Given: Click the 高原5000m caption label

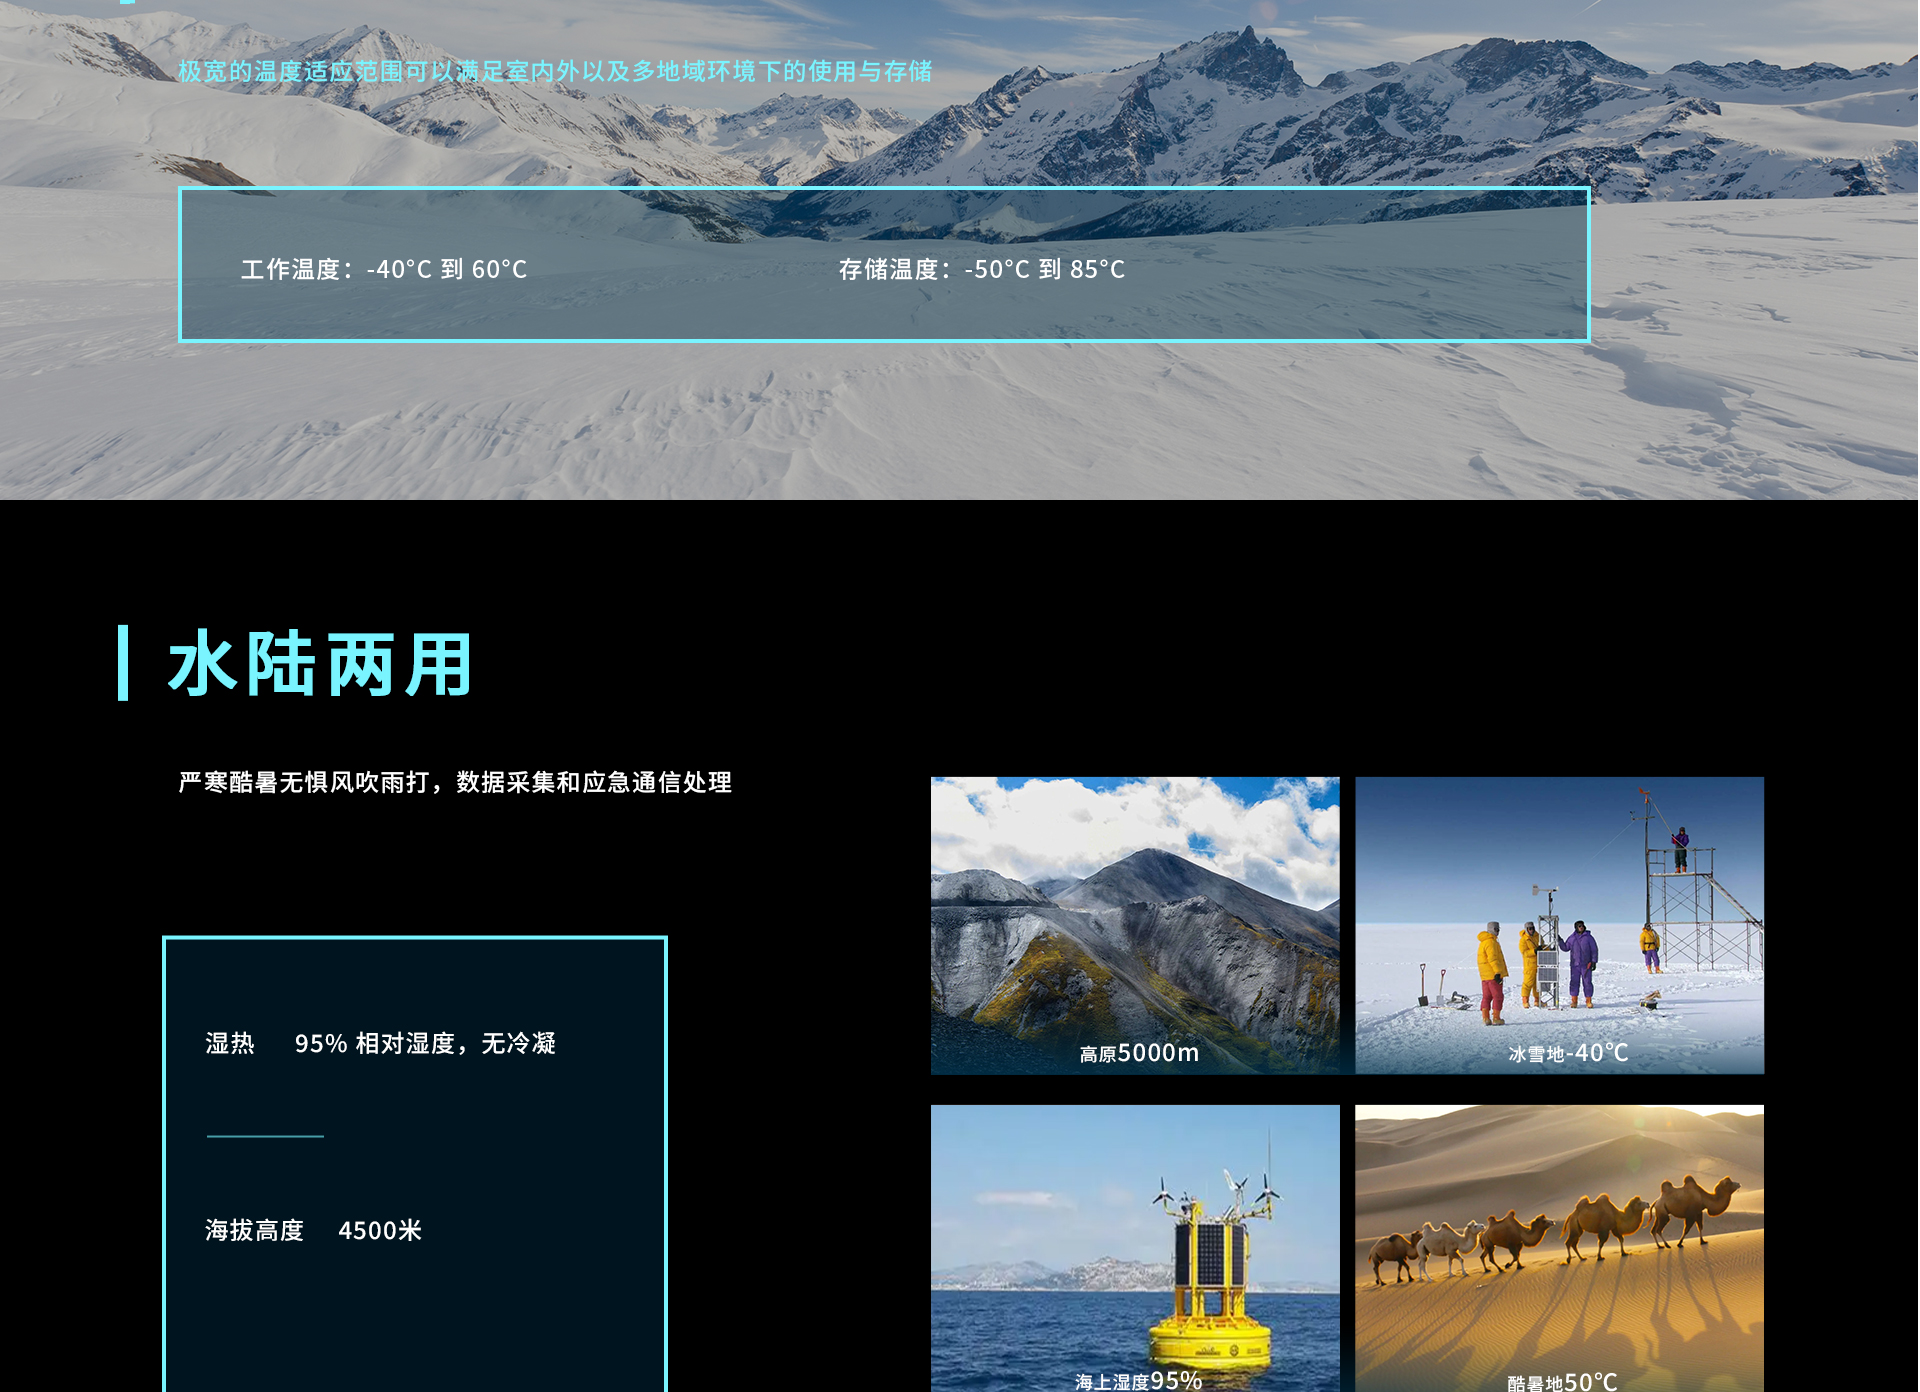Looking at the screenshot, I should click(1139, 1053).
